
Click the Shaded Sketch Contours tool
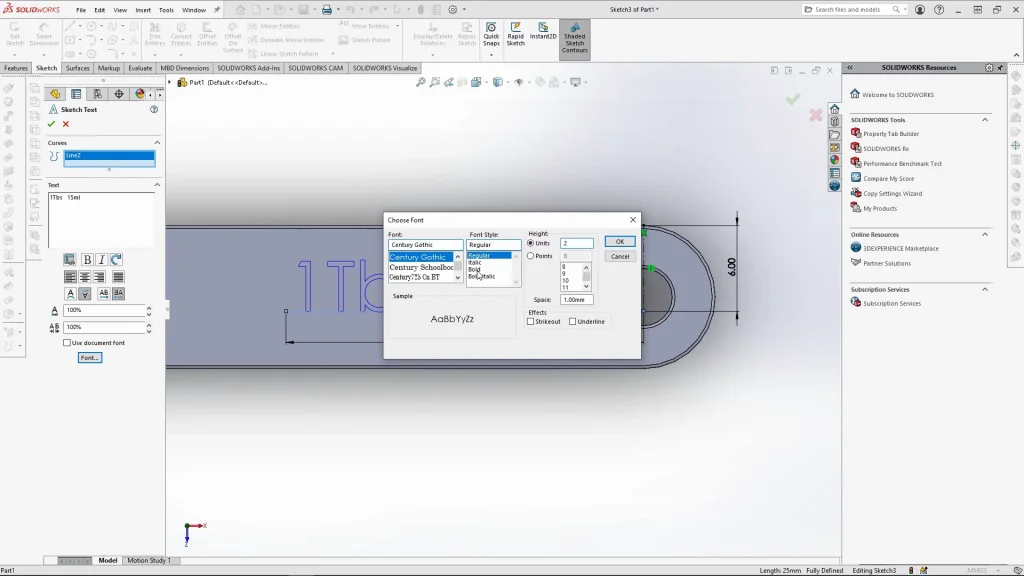click(574, 38)
